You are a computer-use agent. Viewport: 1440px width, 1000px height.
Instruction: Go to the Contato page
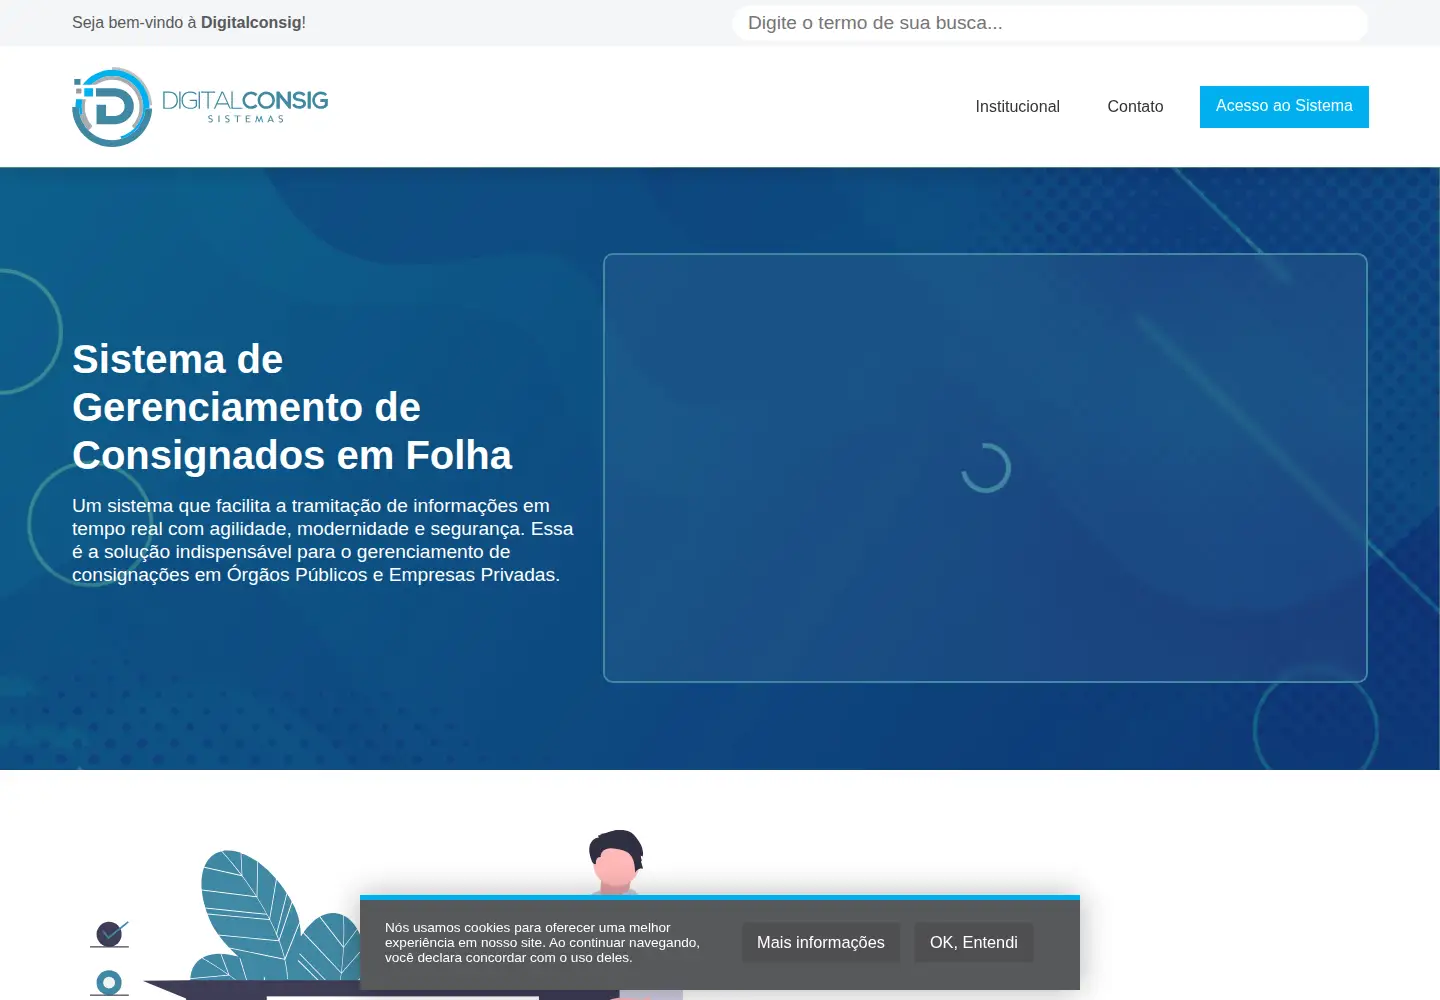pos(1135,107)
